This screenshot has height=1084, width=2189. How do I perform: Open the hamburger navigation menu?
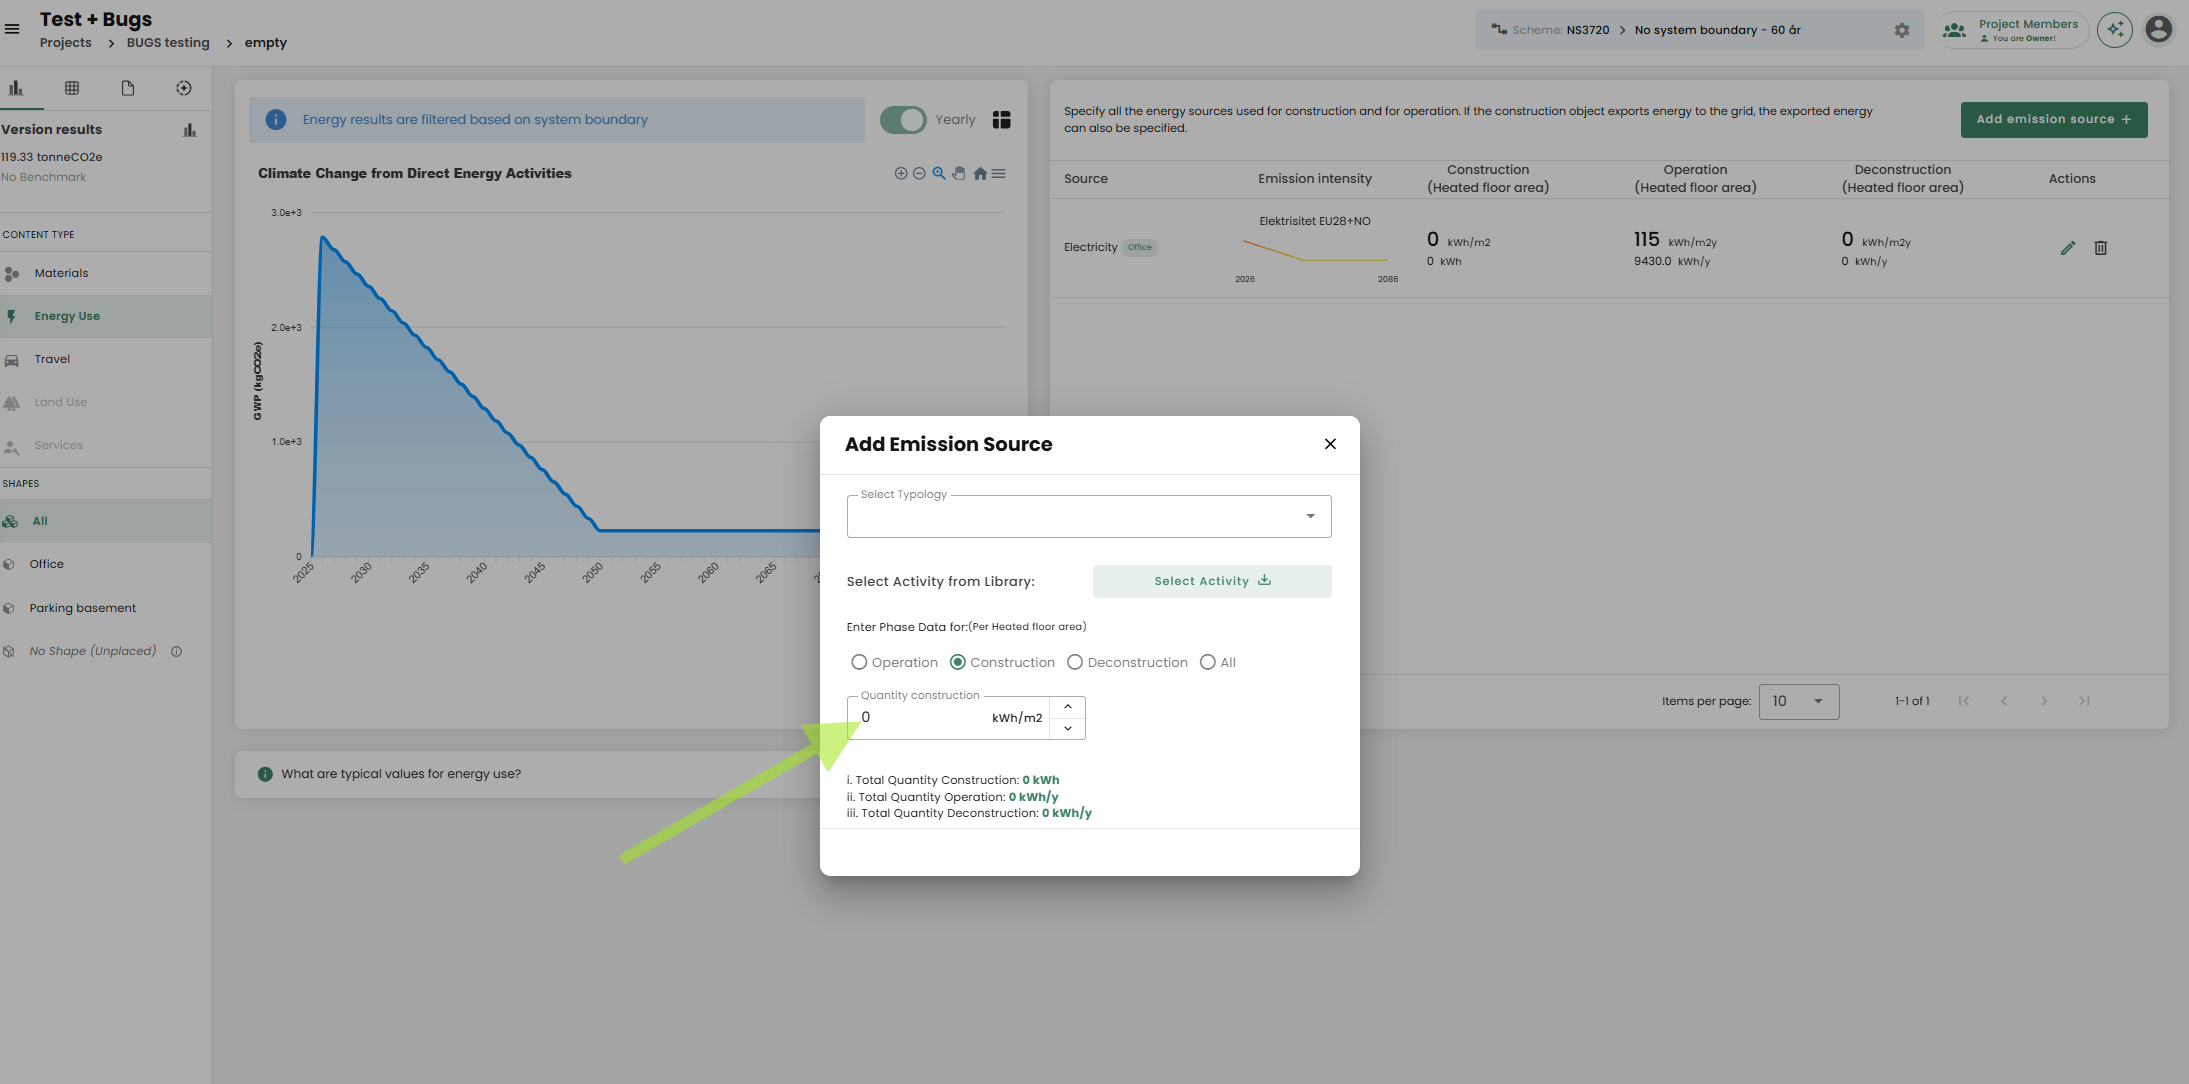point(12,29)
